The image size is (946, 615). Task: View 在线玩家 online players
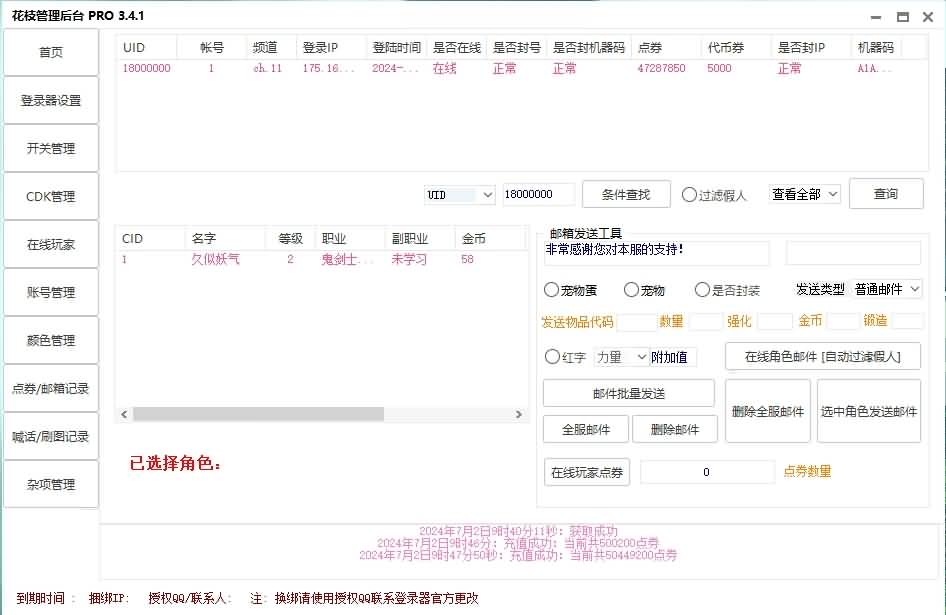(x=50, y=244)
